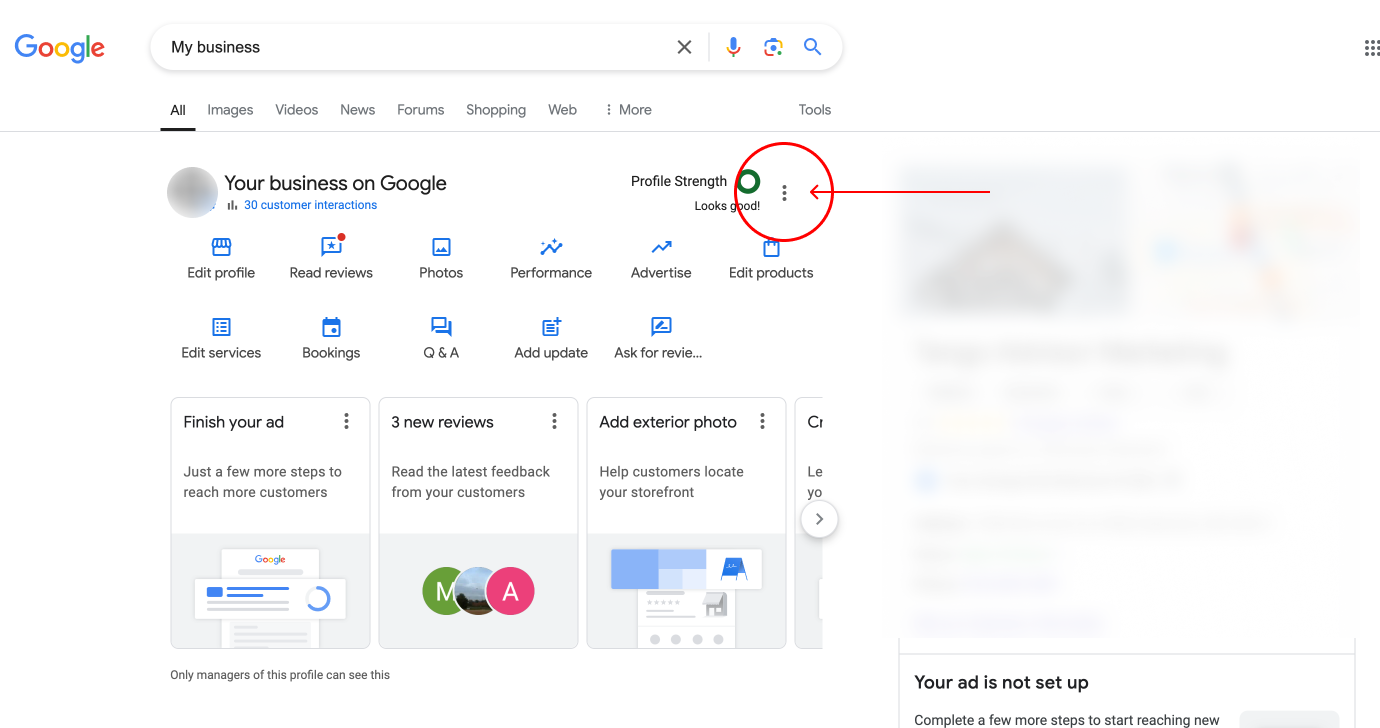Open Bookings calendar icon
The width and height of the screenshot is (1380, 728).
click(331, 327)
